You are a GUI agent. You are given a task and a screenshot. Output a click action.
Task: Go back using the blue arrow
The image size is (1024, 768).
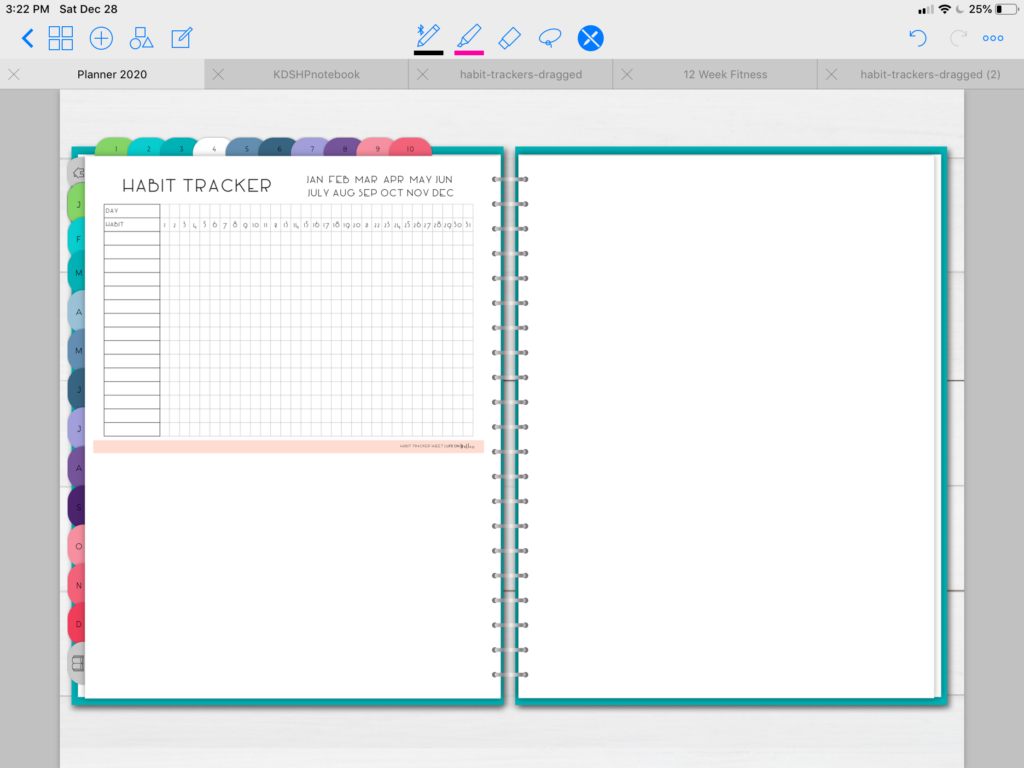tap(27, 38)
